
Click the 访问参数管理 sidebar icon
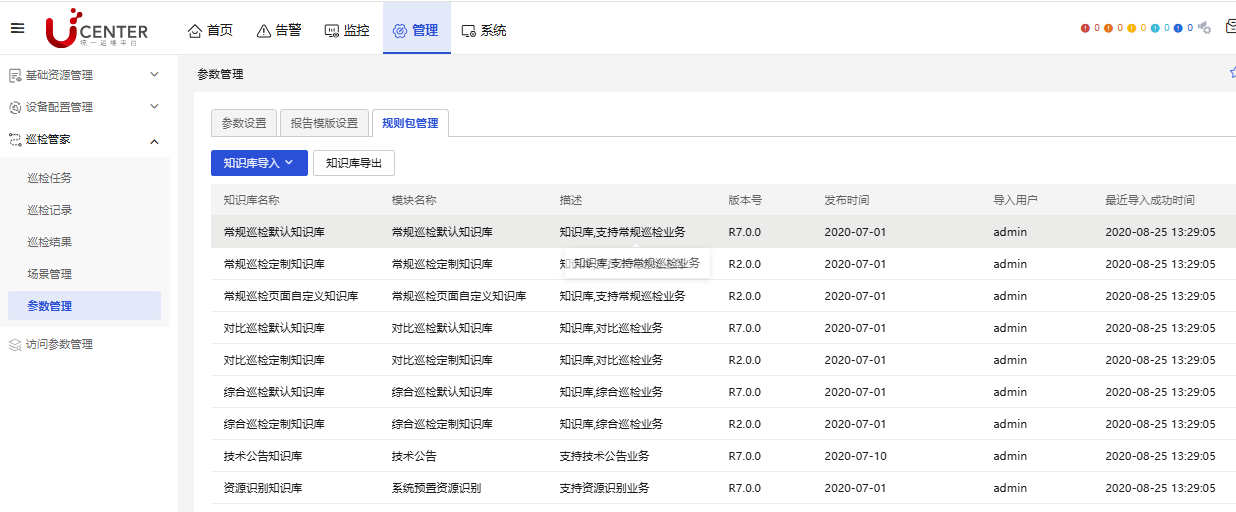(15, 344)
